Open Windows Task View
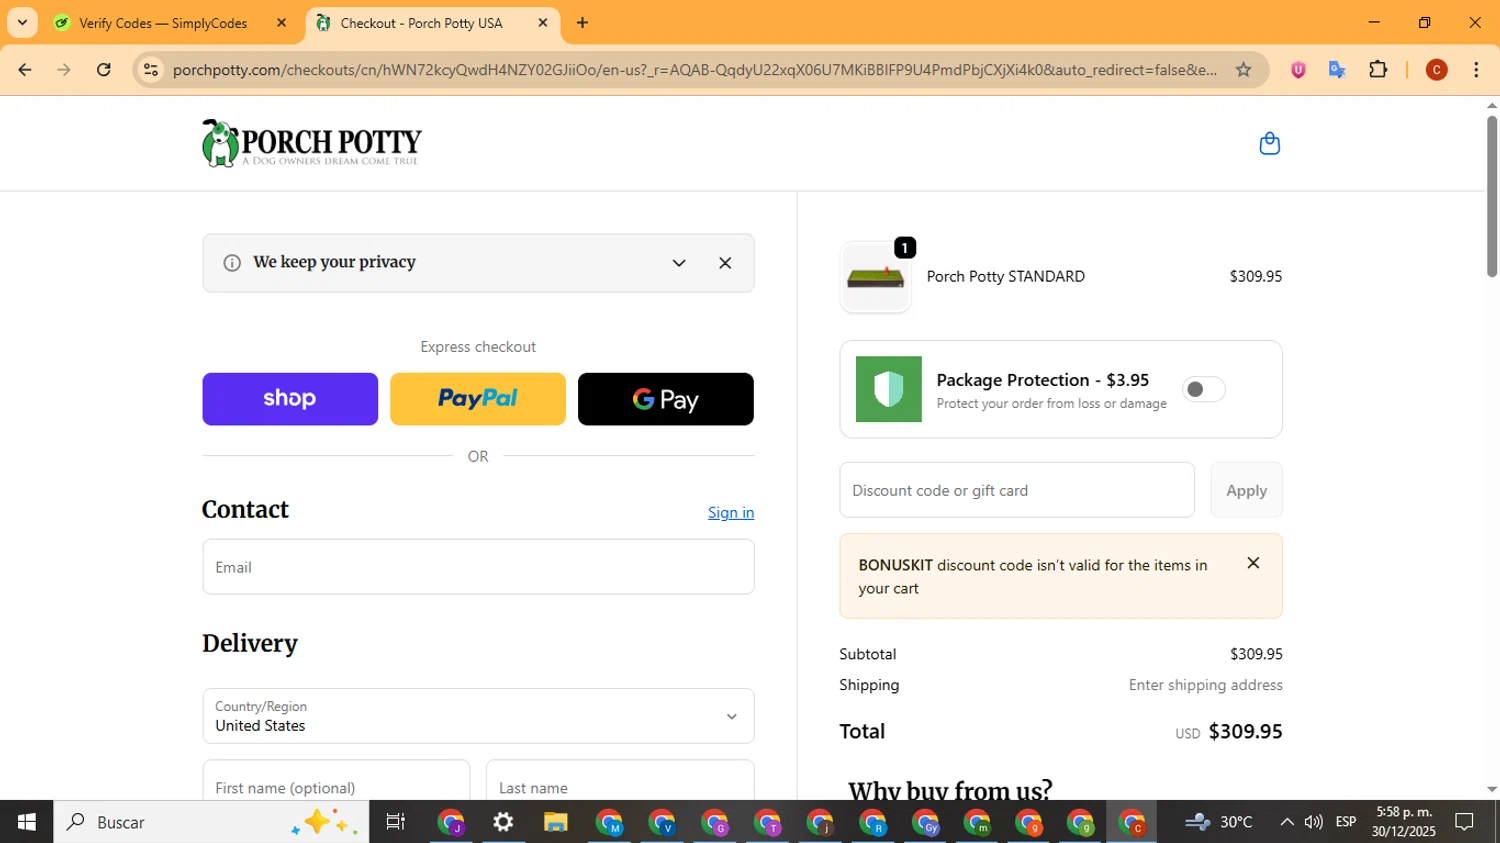The height and width of the screenshot is (843, 1500). pyautogui.click(x=396, y=822)
